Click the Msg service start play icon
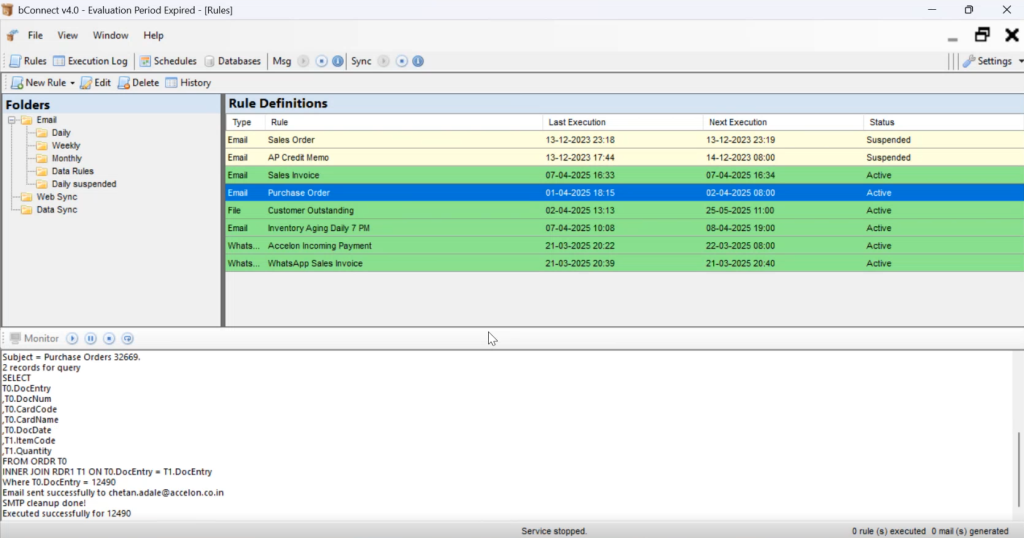The height and width of the screenshot is (538, 1024). (x=303, y=61)
